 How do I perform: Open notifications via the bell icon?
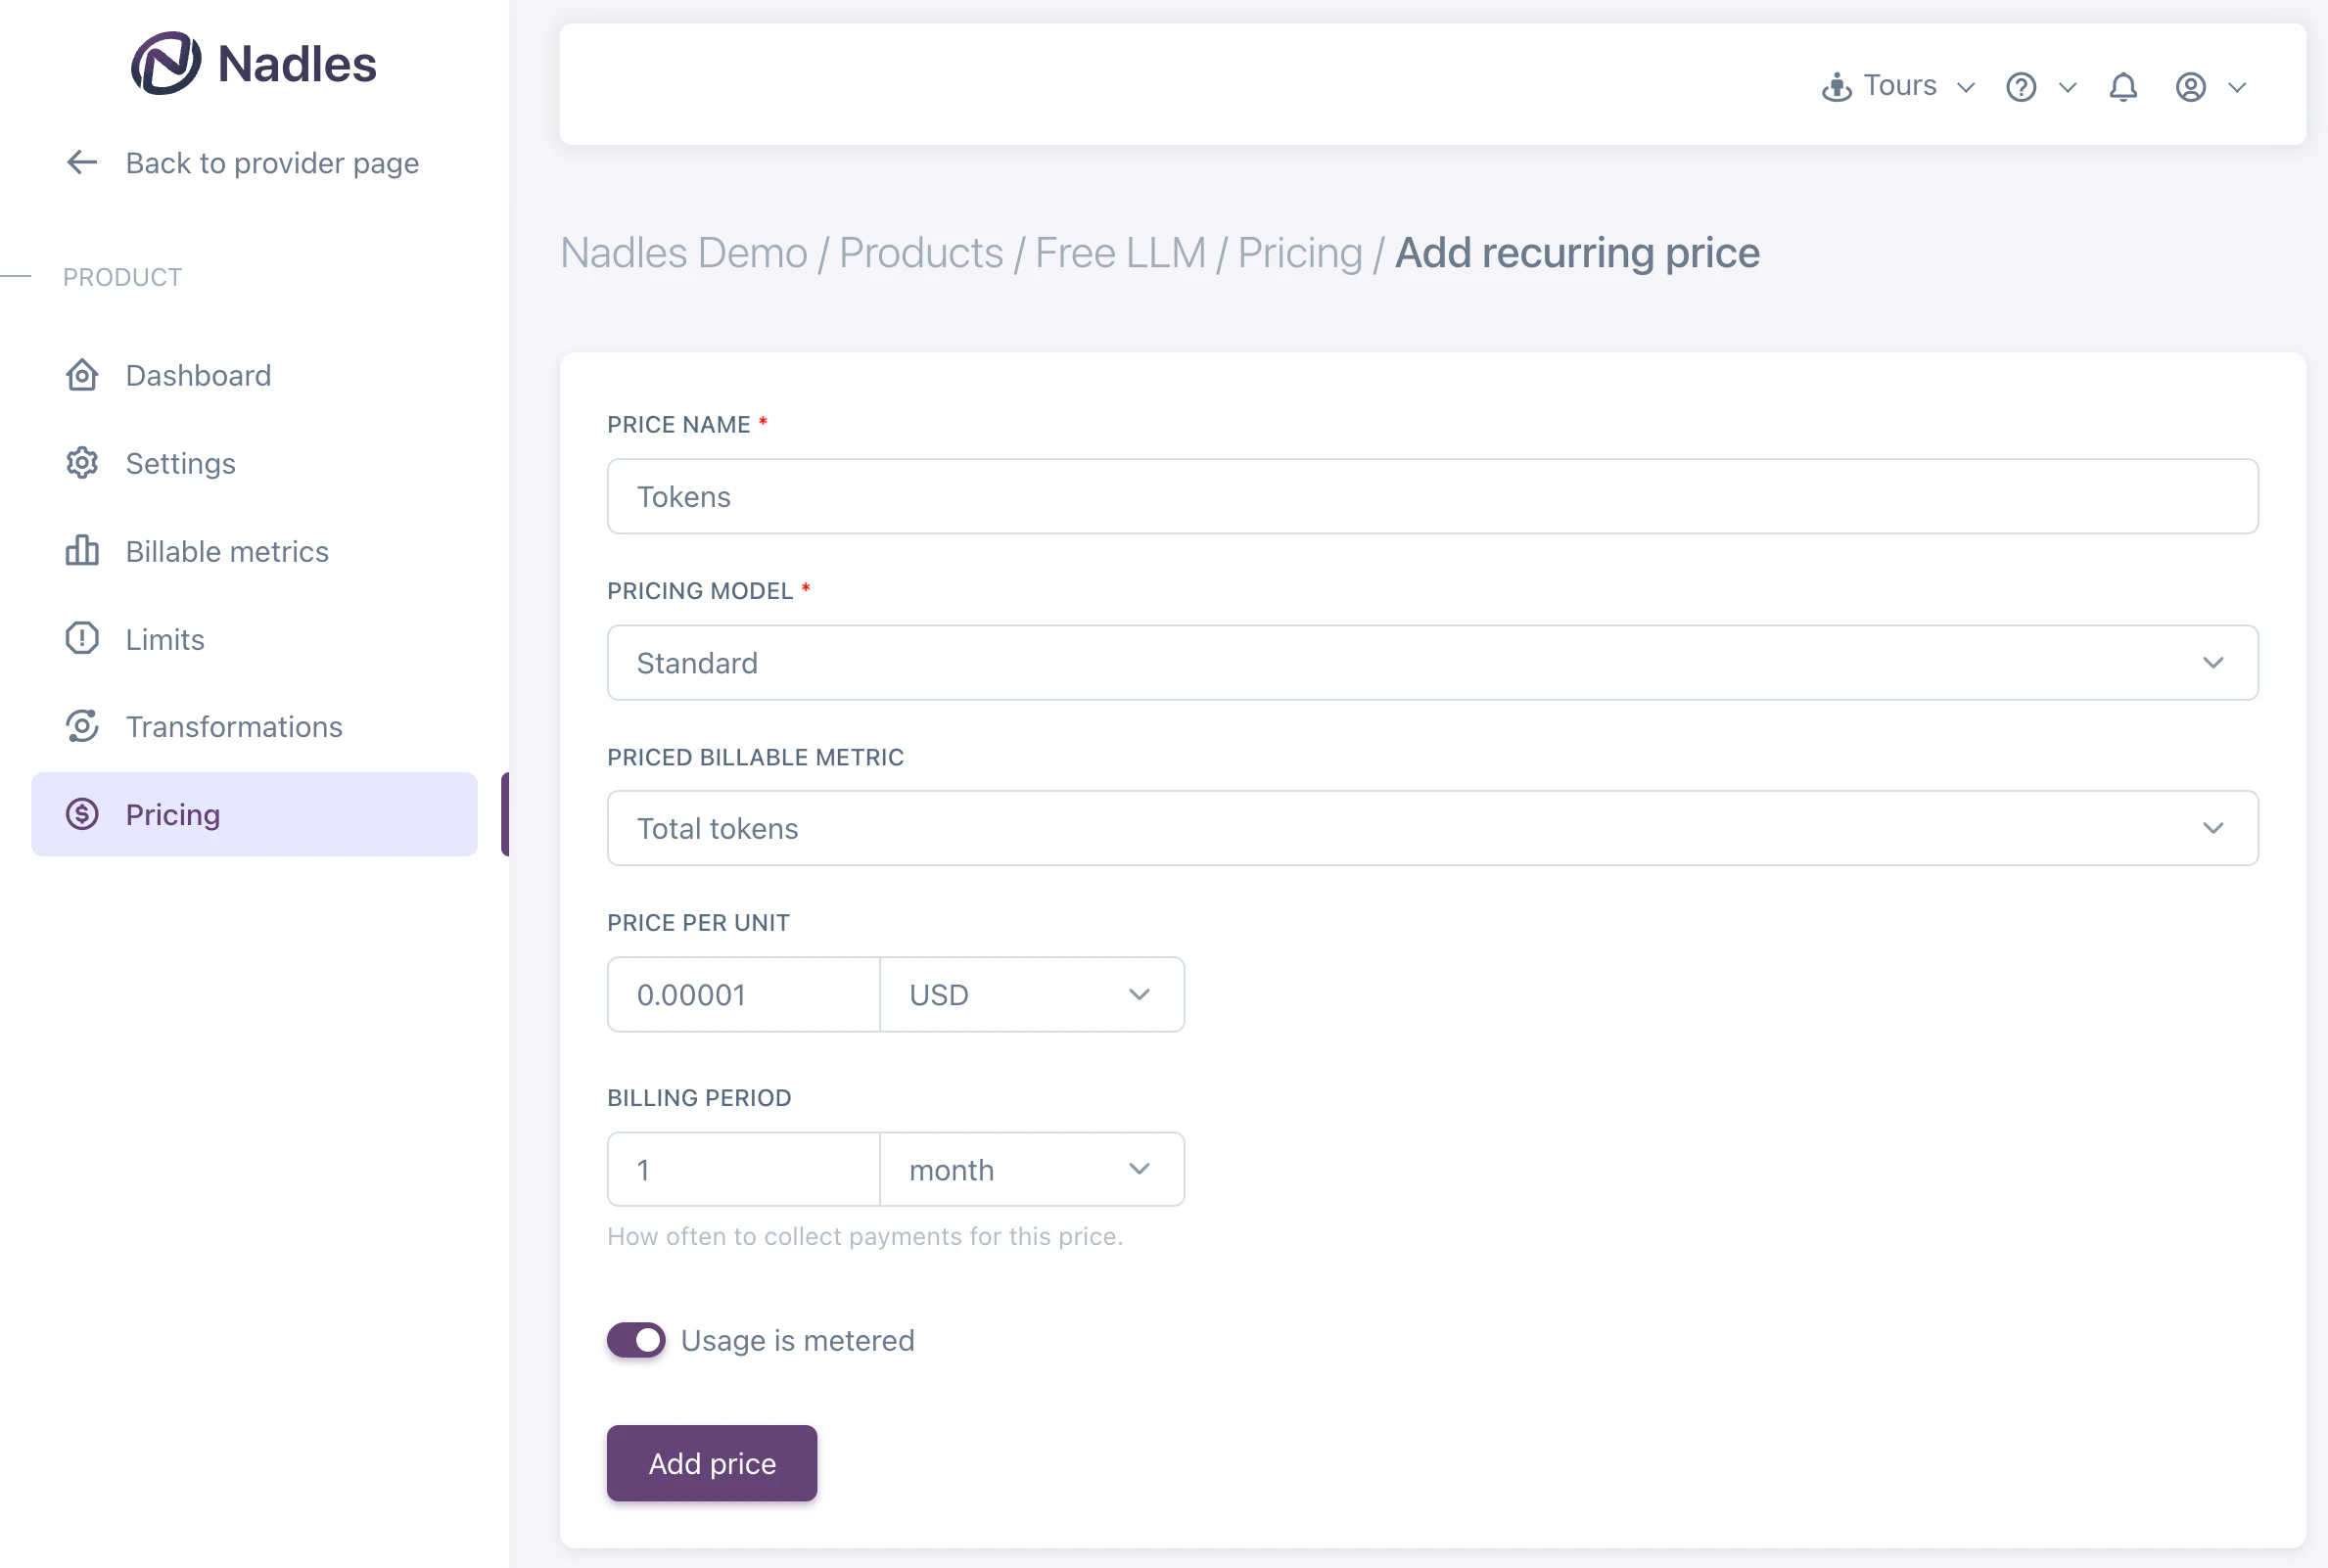tap(2122, 86)
